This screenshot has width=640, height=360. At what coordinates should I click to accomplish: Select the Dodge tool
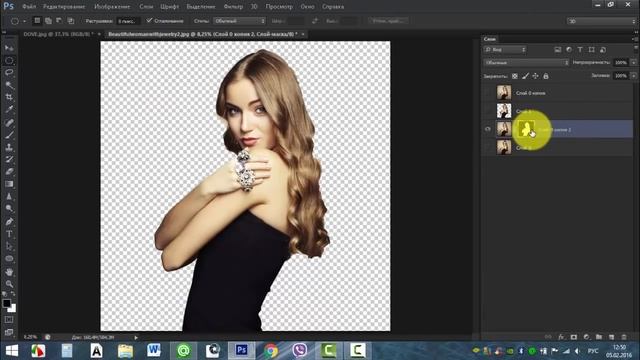tap(9, 209)
